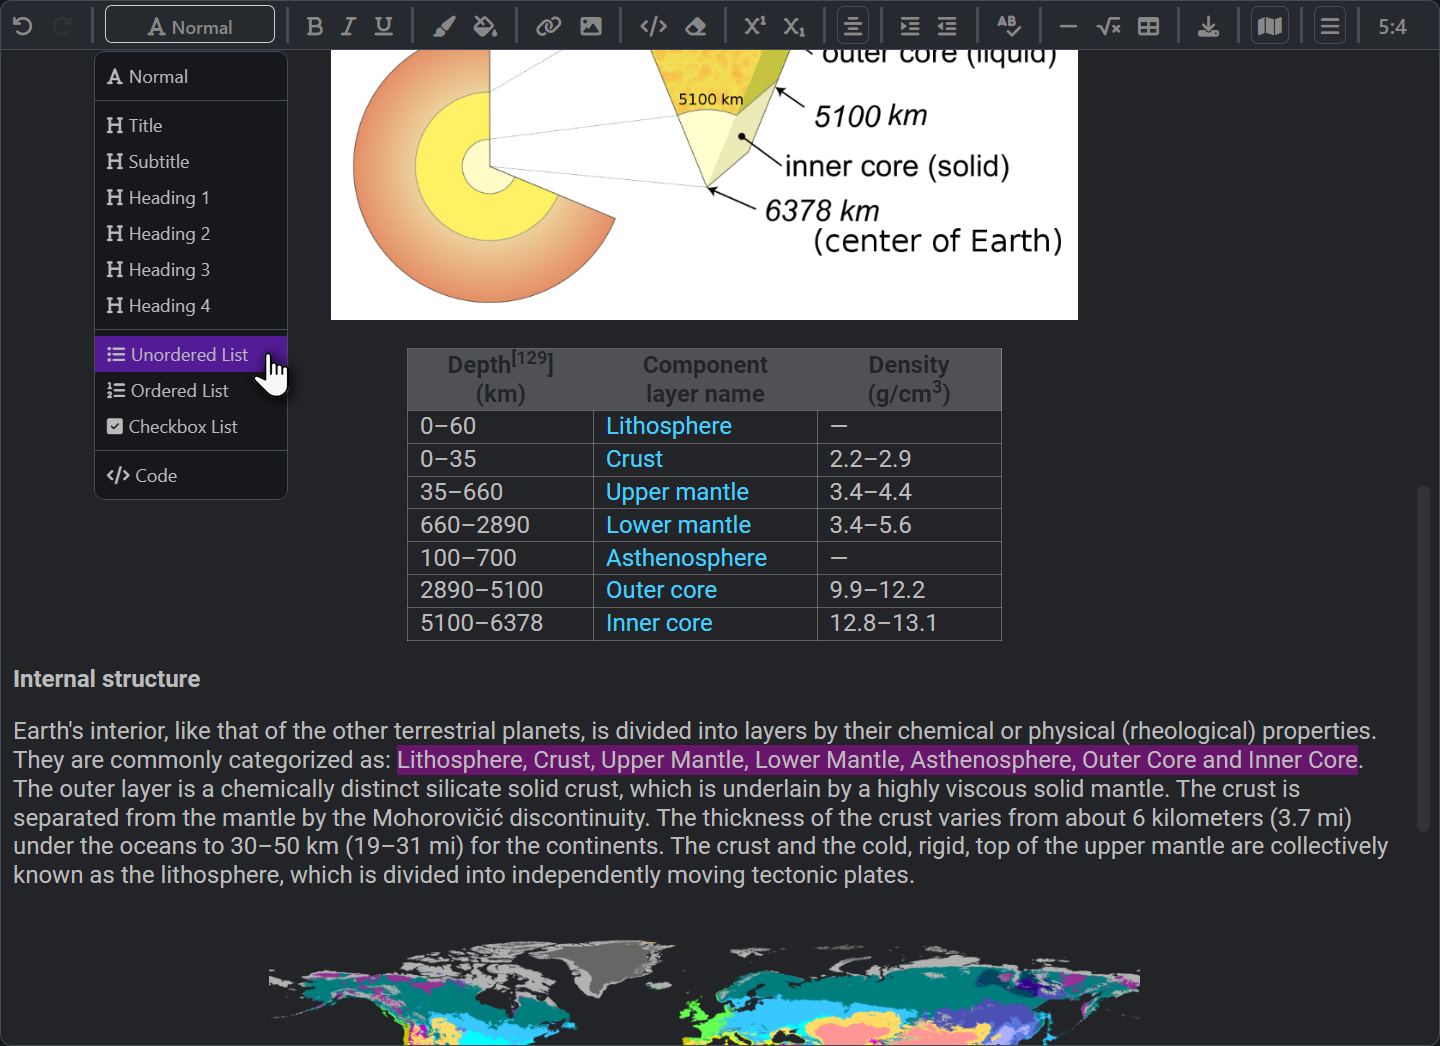Select the text color brush icon
Image resolution: width=1440 pixels, height=1046 pixels.
444,27
